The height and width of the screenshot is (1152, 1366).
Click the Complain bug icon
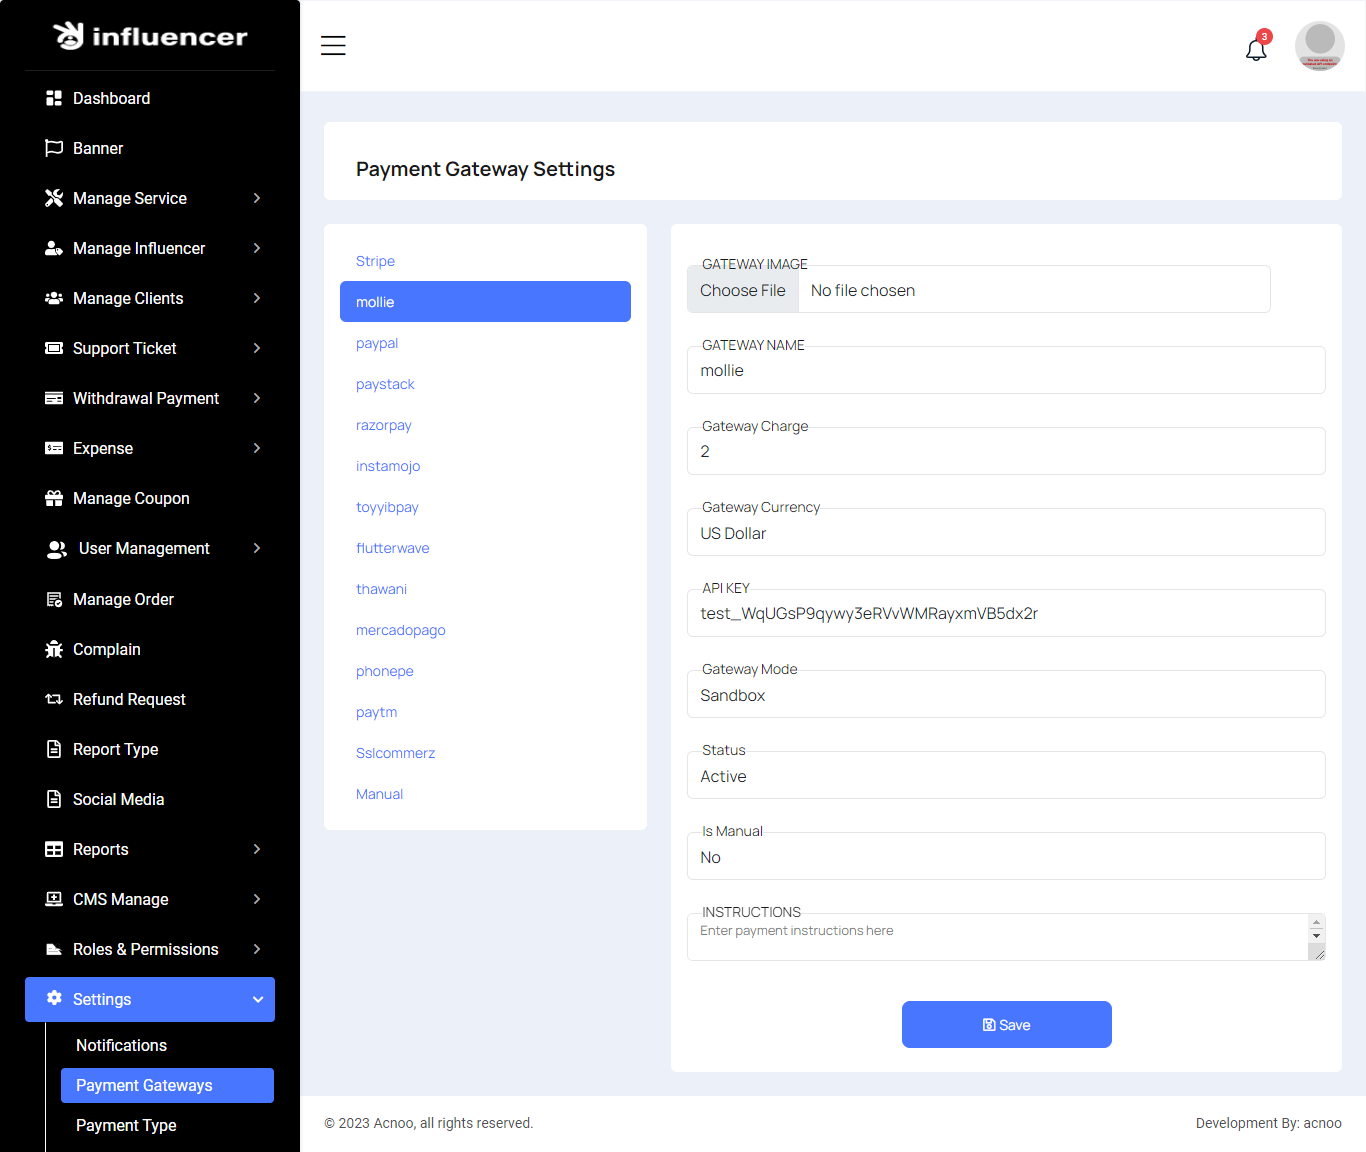point(54,649)
